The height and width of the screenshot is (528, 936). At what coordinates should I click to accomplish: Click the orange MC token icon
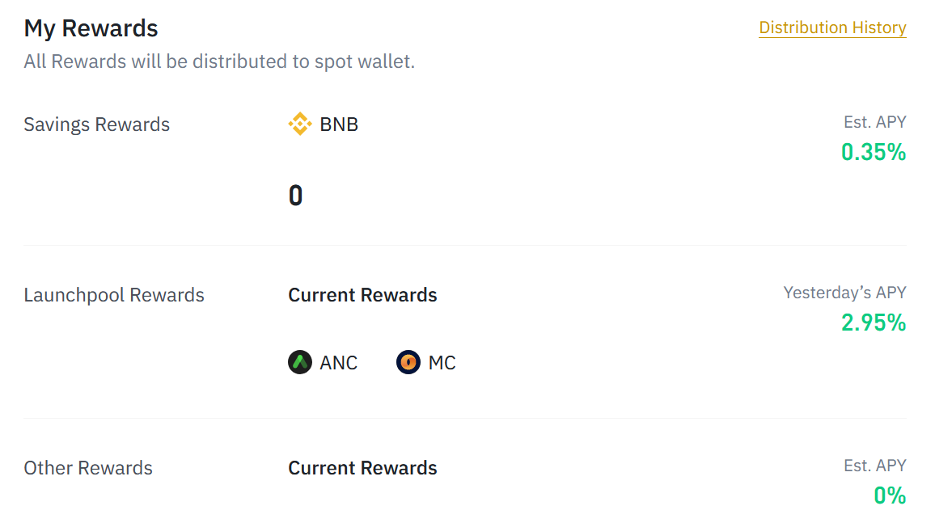pos(408,362)
